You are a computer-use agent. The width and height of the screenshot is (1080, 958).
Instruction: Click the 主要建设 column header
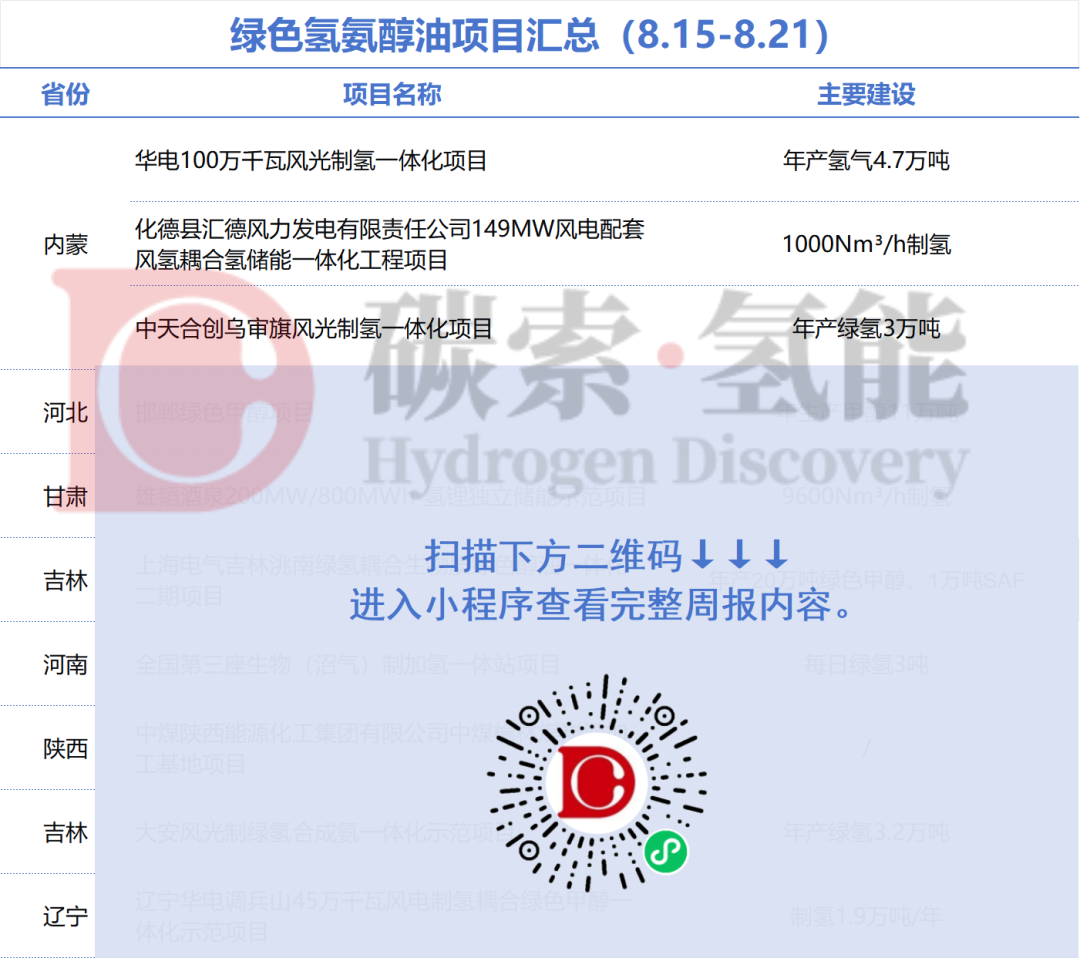(x=866, y=94)
